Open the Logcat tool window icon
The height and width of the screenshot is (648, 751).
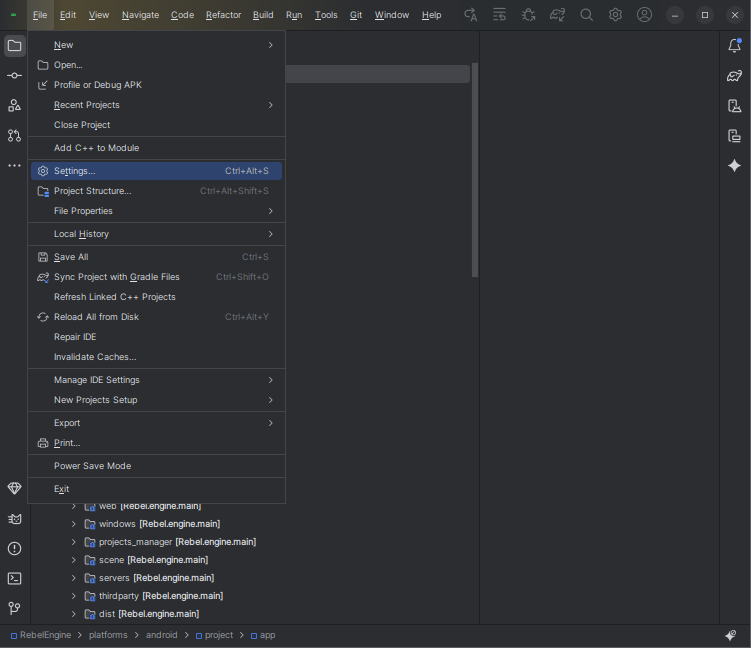pos(14,519)
